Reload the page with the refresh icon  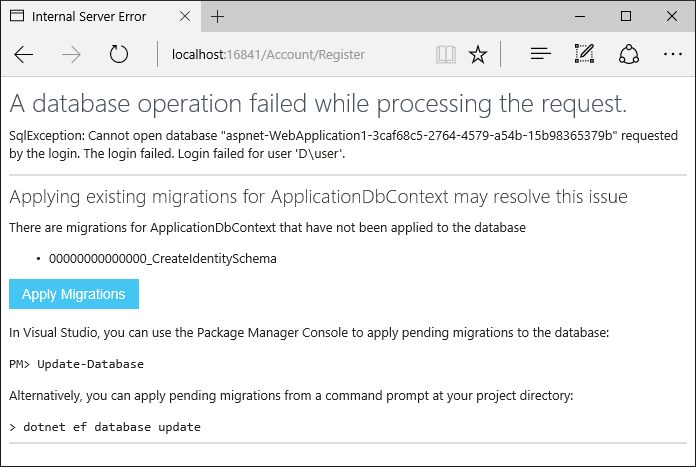(119, 54)
